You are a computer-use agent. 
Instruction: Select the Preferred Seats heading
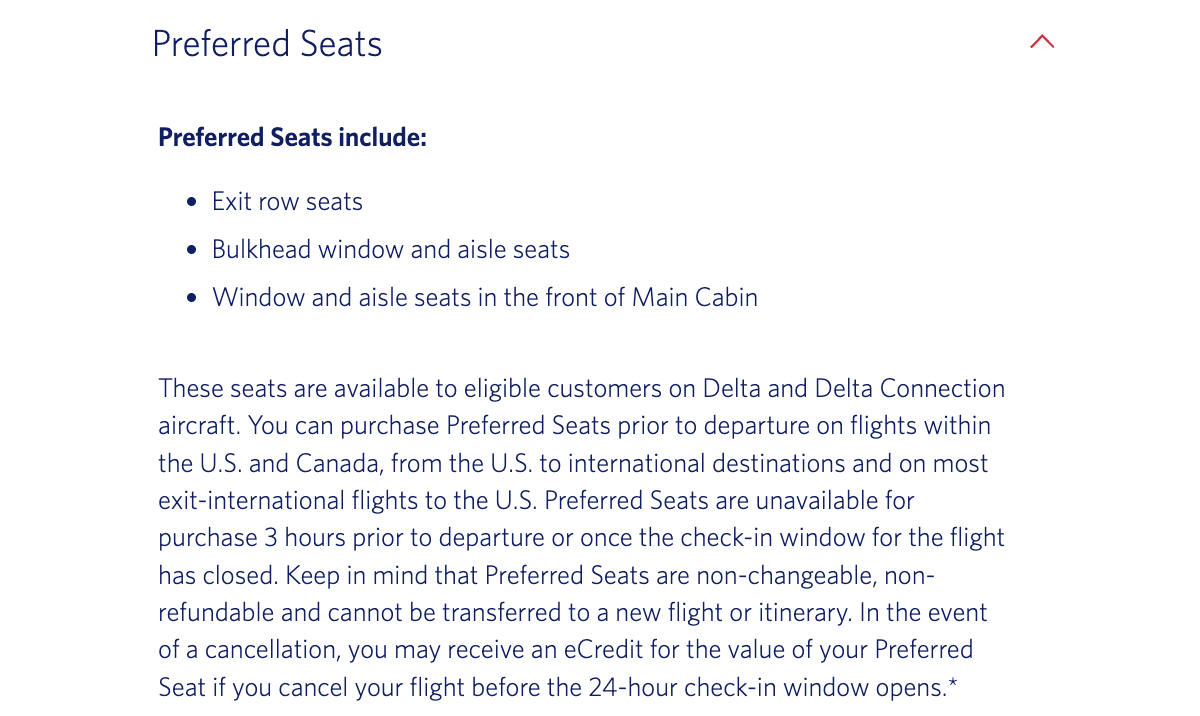pos(267,43)
